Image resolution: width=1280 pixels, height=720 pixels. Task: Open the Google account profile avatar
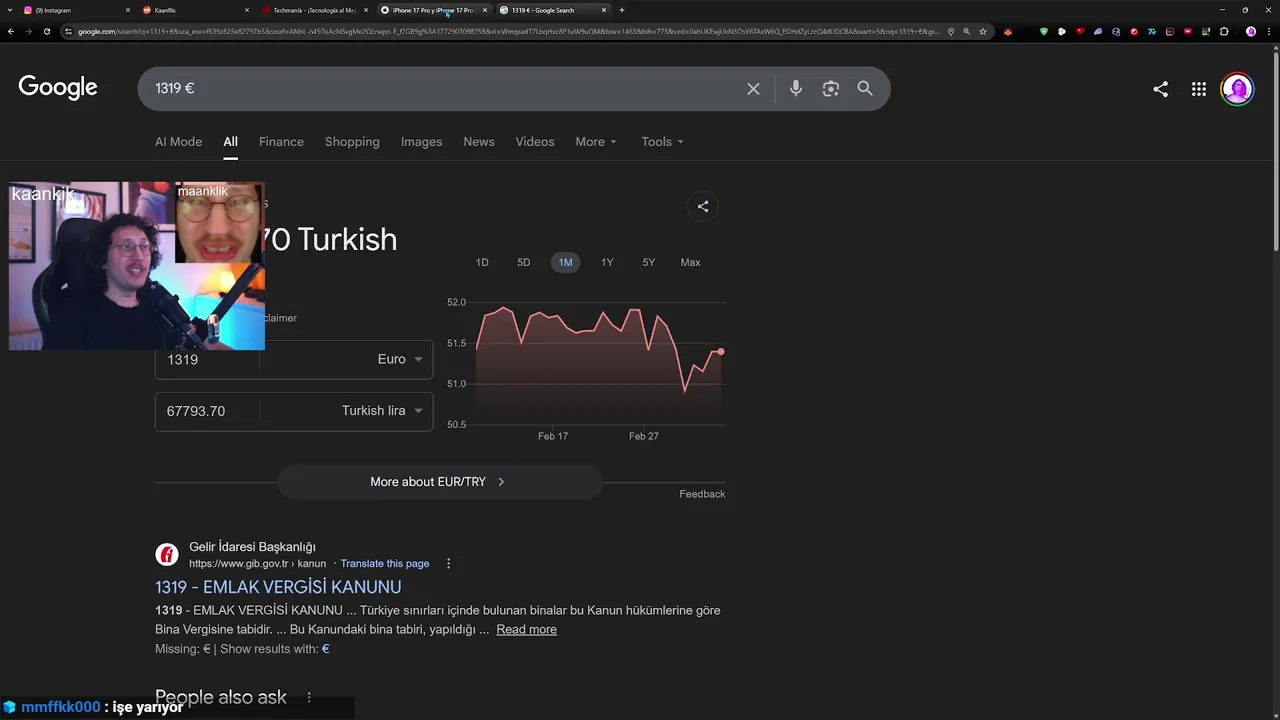pyautogui.click(x=1237, y=89)
